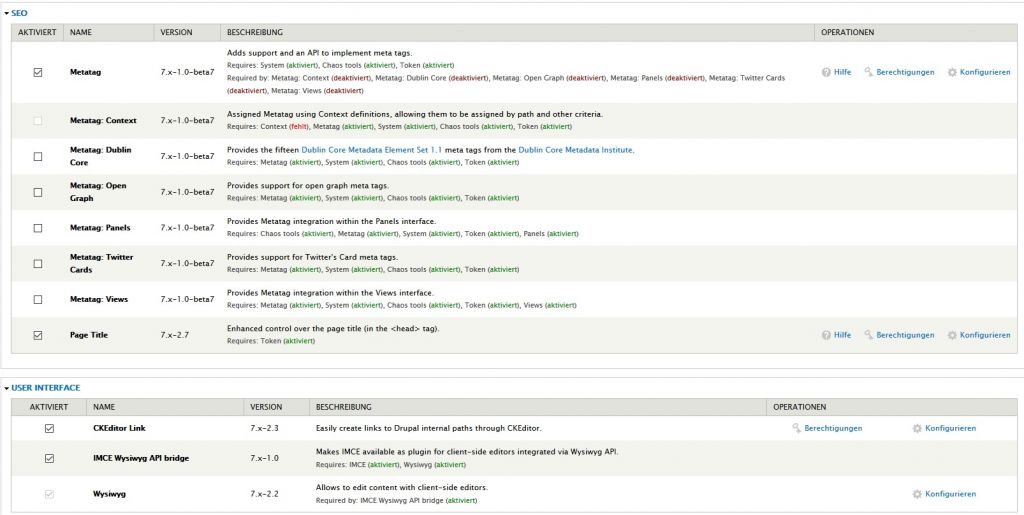
Task: Click the Konfigurieren gear icon for Page Title
Action: (x=952, y=335)
